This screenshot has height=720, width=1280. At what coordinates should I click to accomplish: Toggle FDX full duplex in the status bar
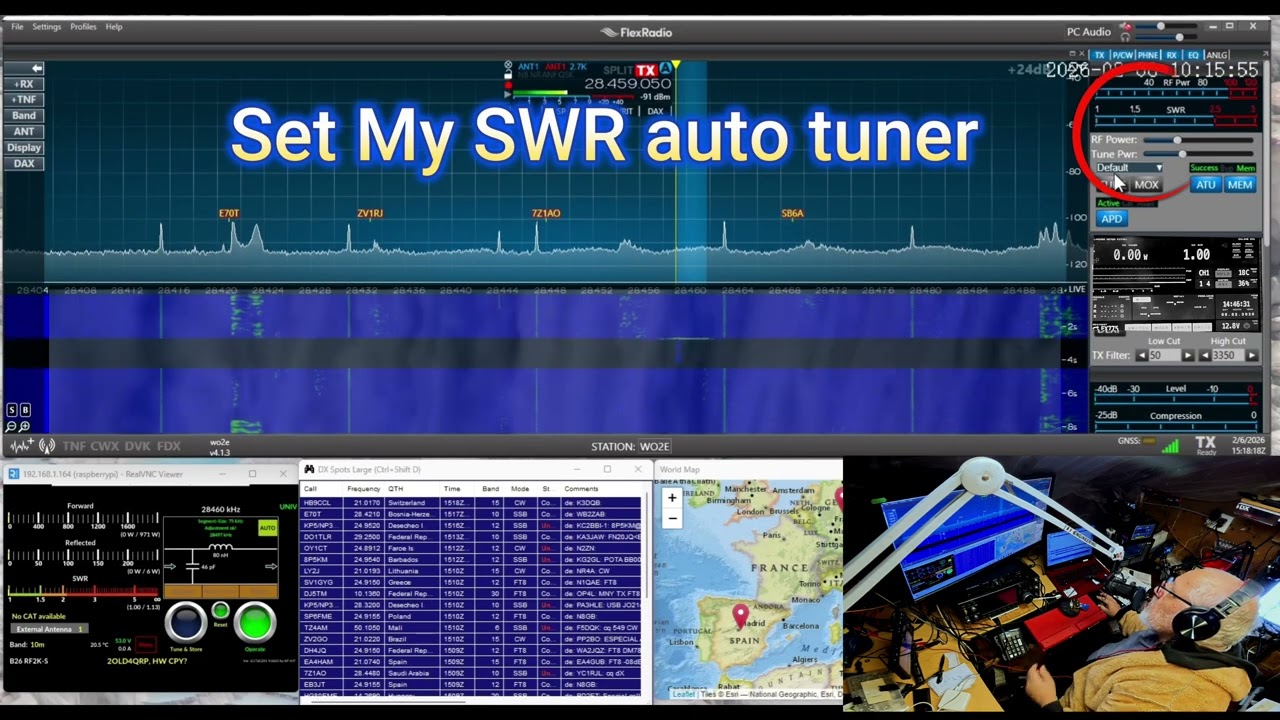tap(168, 446)
